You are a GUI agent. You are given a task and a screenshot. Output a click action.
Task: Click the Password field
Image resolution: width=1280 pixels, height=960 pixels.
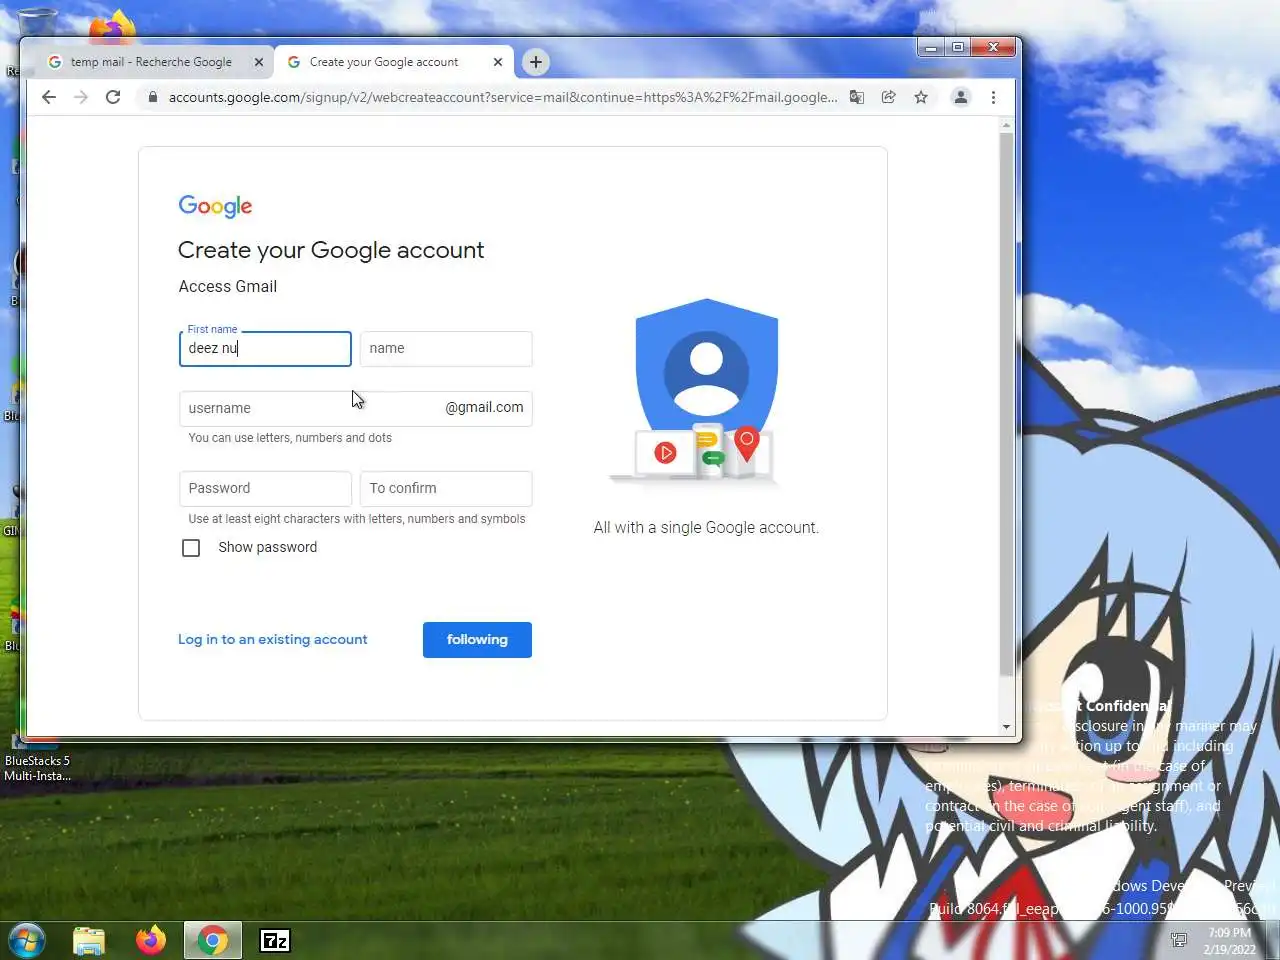265,488
